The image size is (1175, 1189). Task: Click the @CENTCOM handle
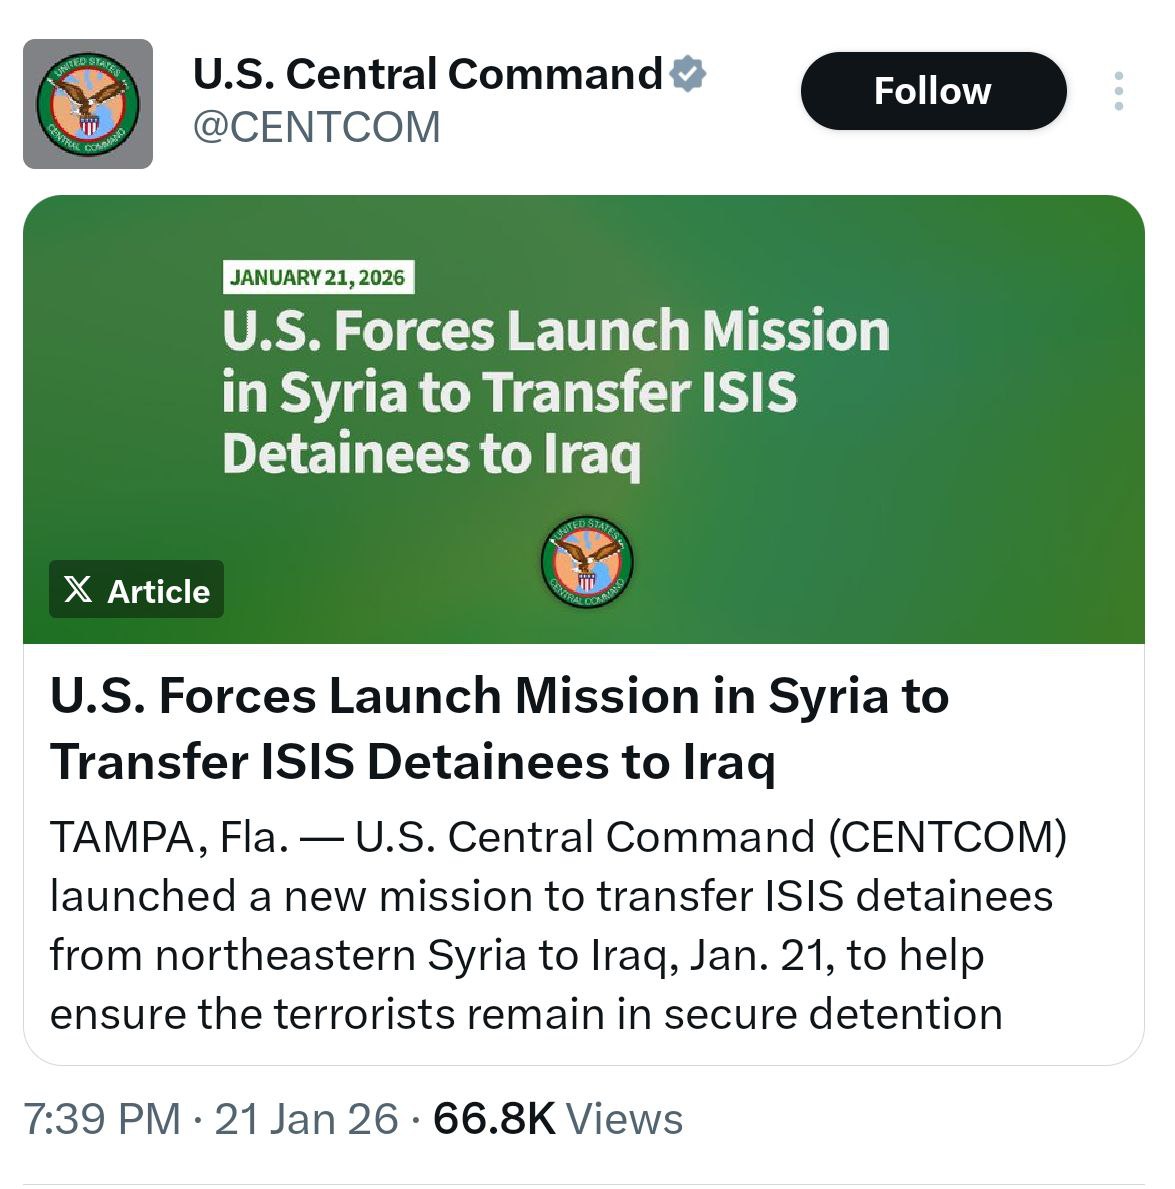click(x=316, y=127)
